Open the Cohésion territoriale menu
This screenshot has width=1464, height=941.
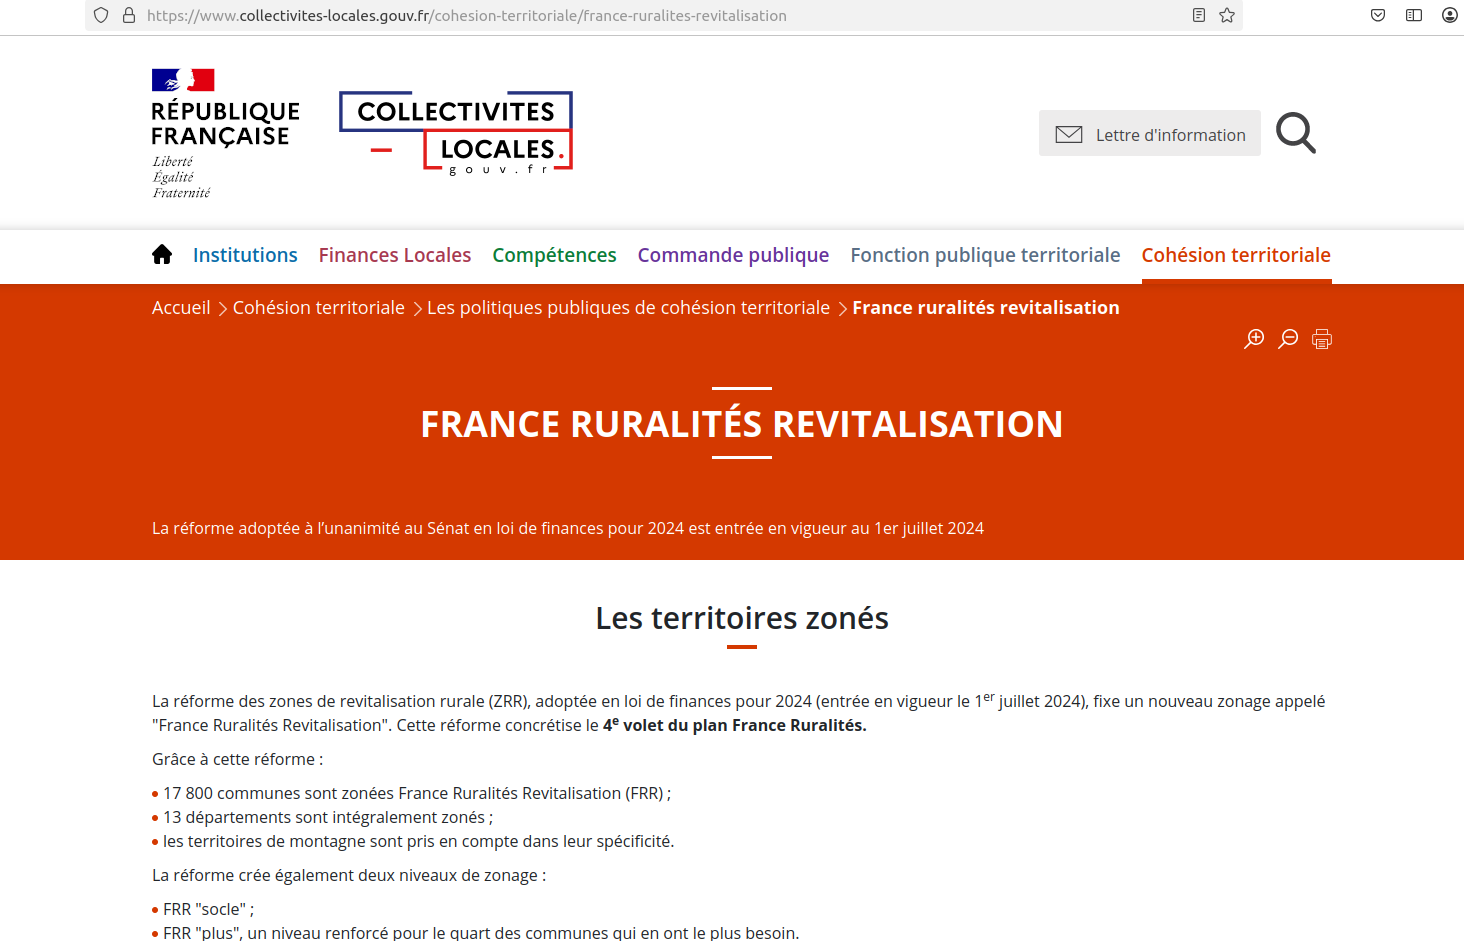1236,255
